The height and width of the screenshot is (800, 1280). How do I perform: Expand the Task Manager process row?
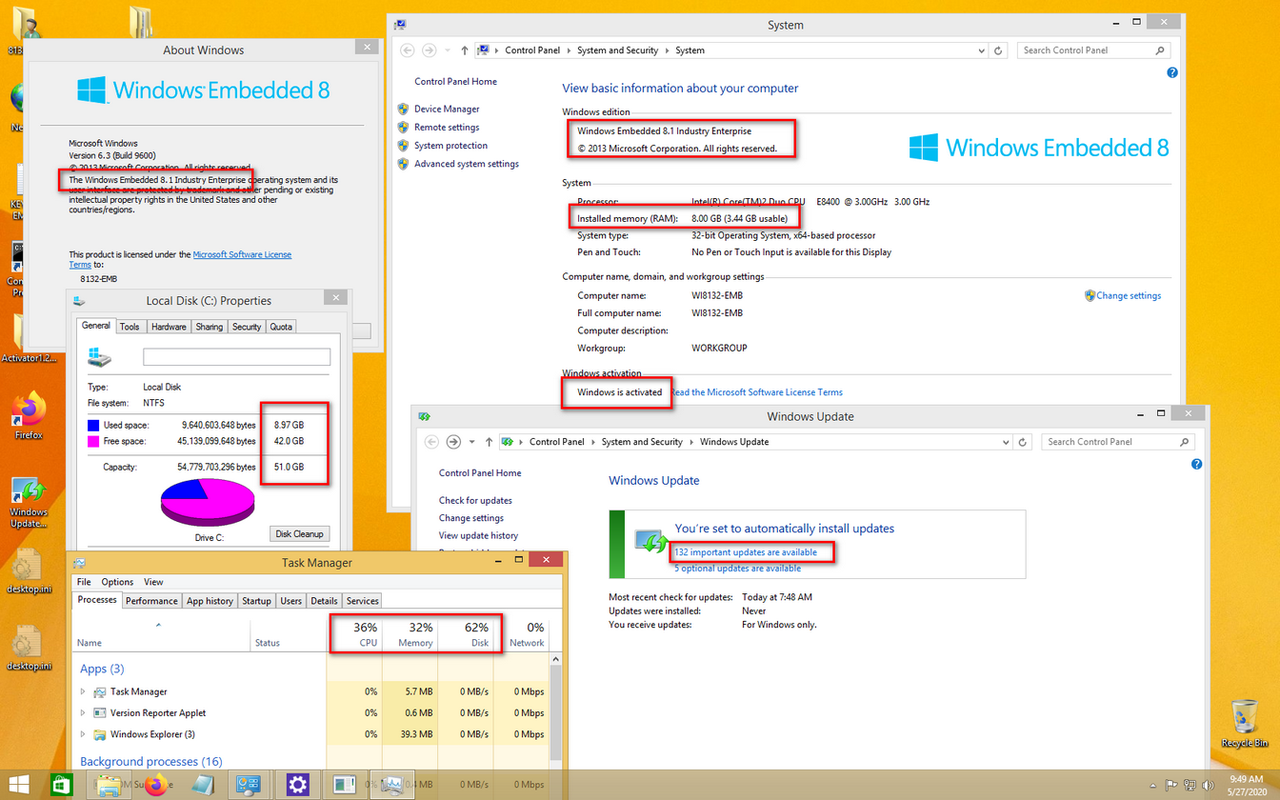click(83, 692)
